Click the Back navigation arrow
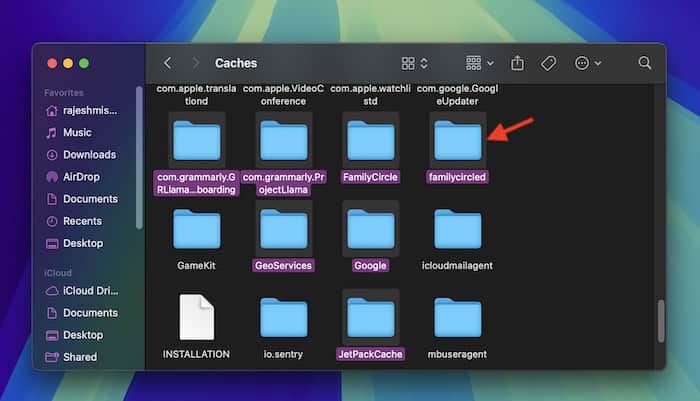Image resolution: width=700 pixels, height=401 pixels. (x=167, y=63)
